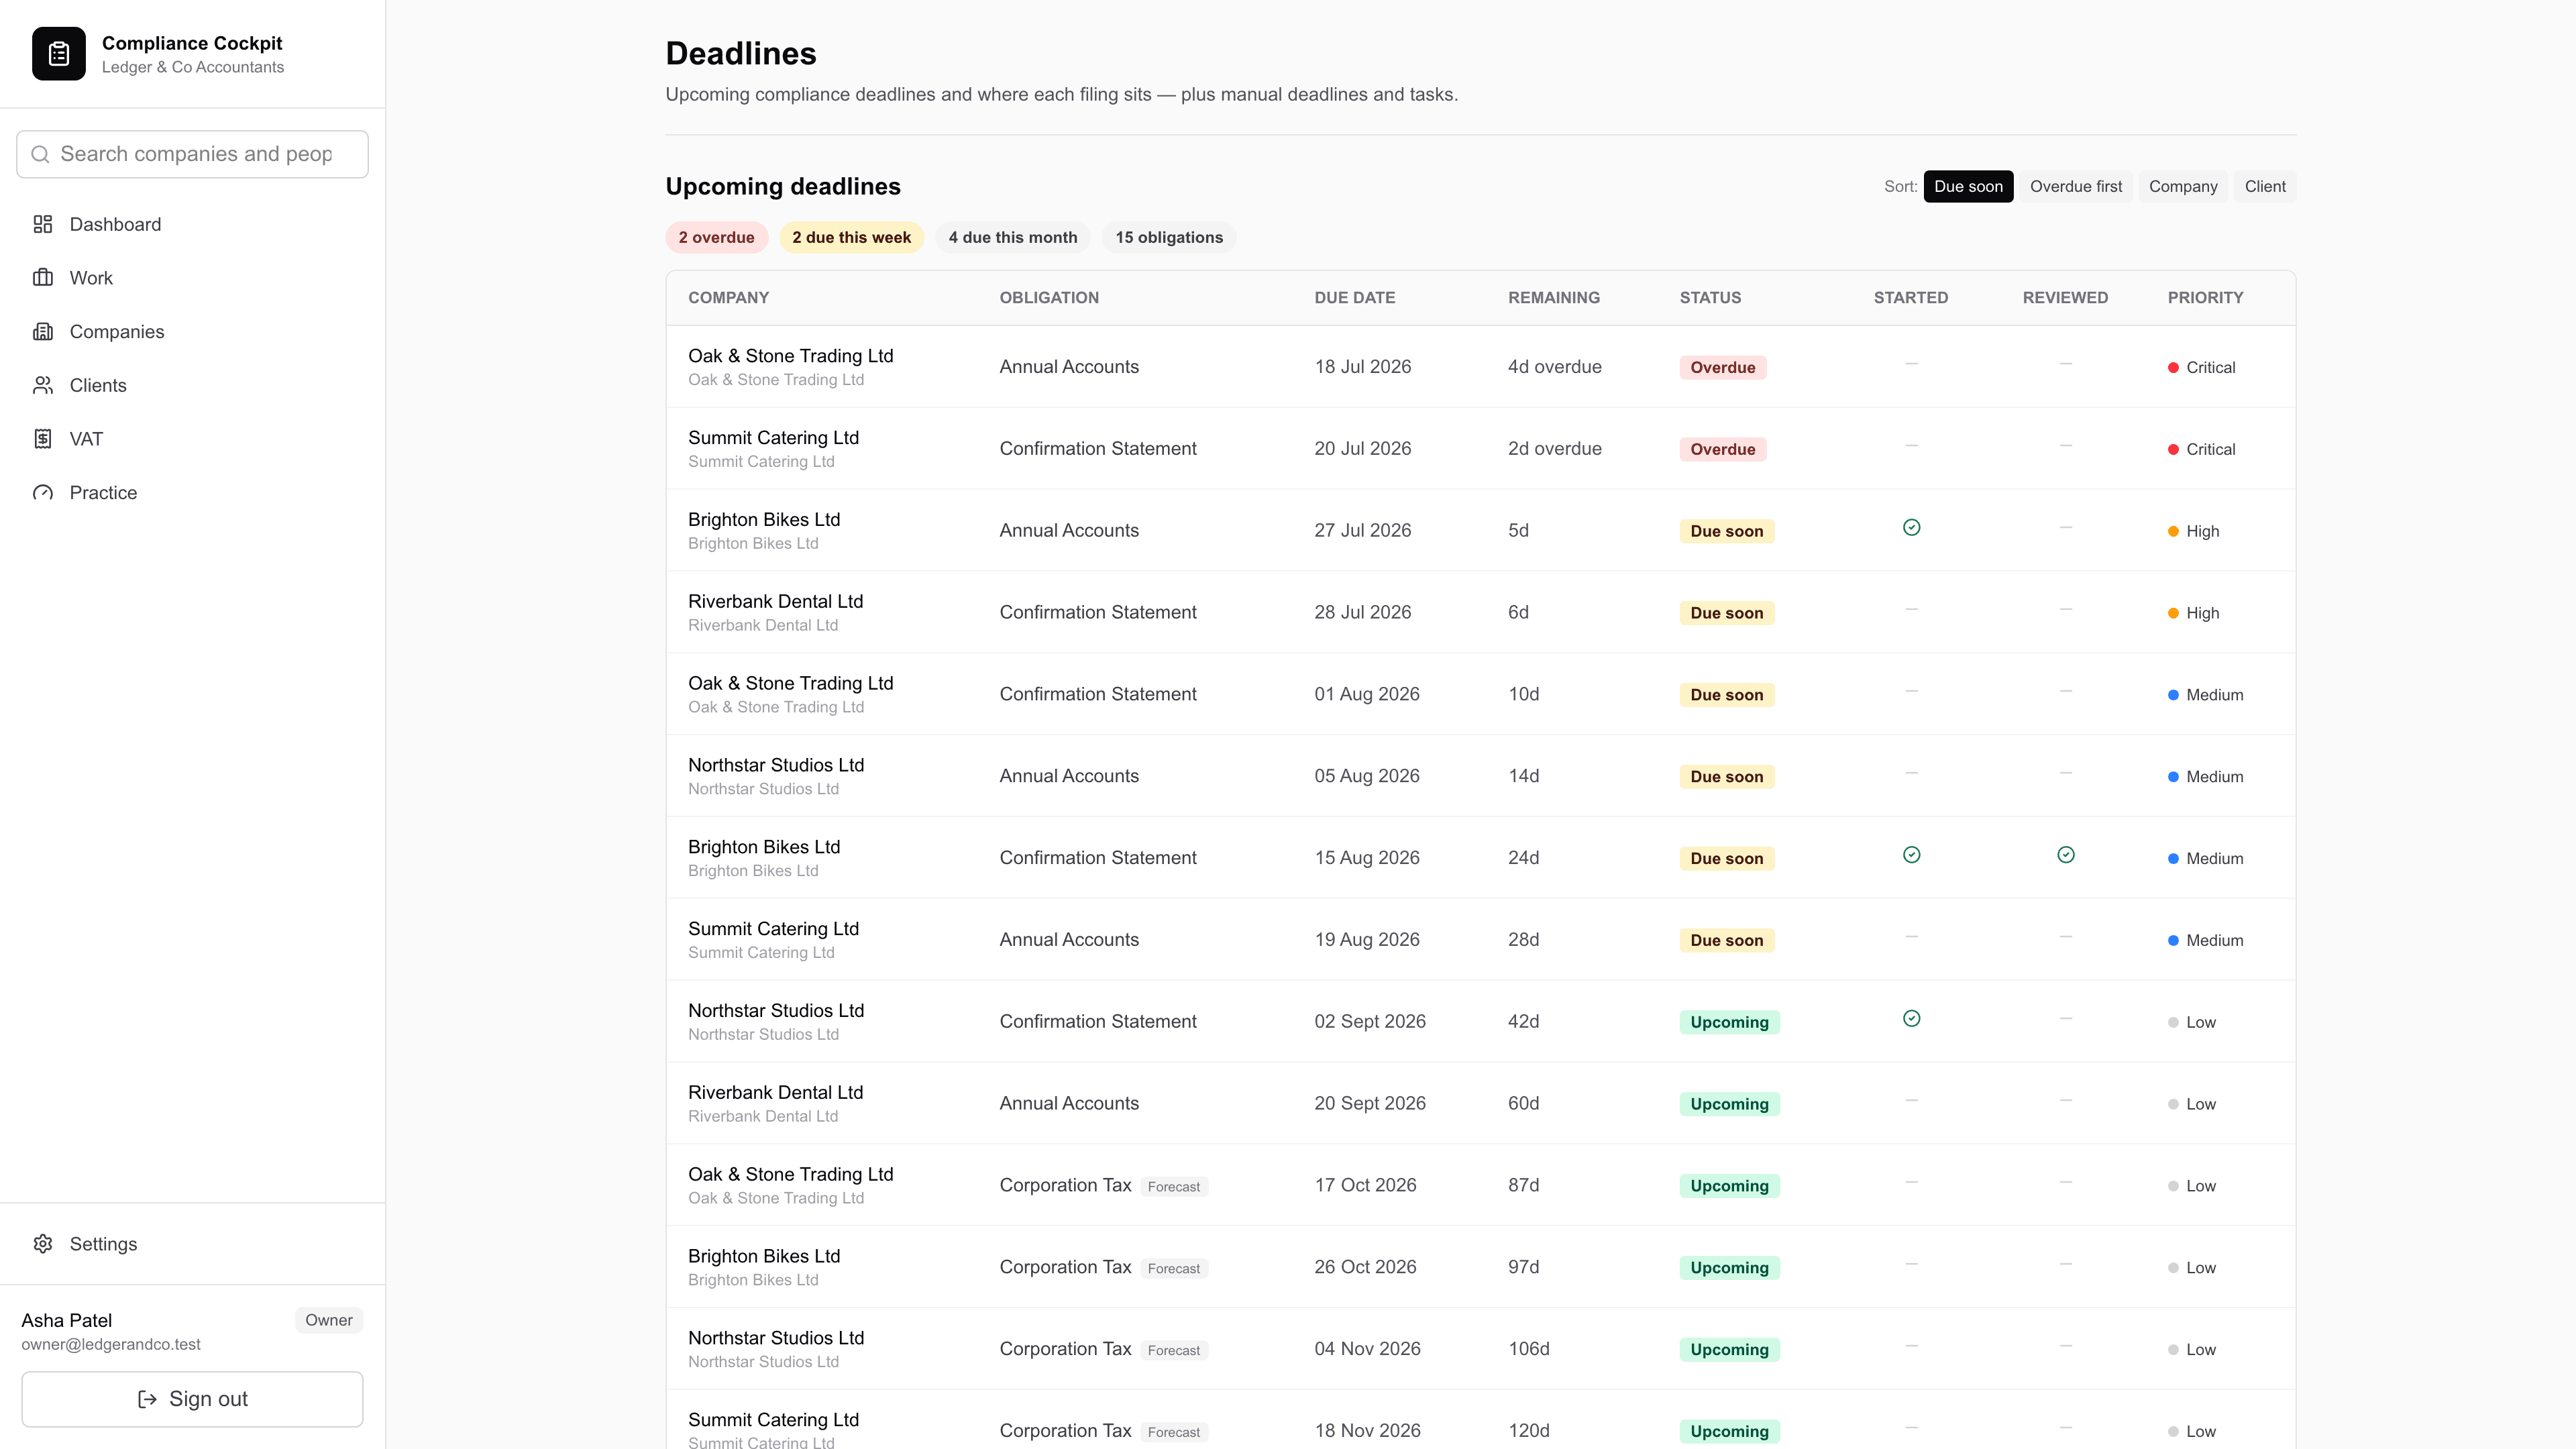Click the COMPANY column header
2576x1449 pixels.
[x=728, y=298]
